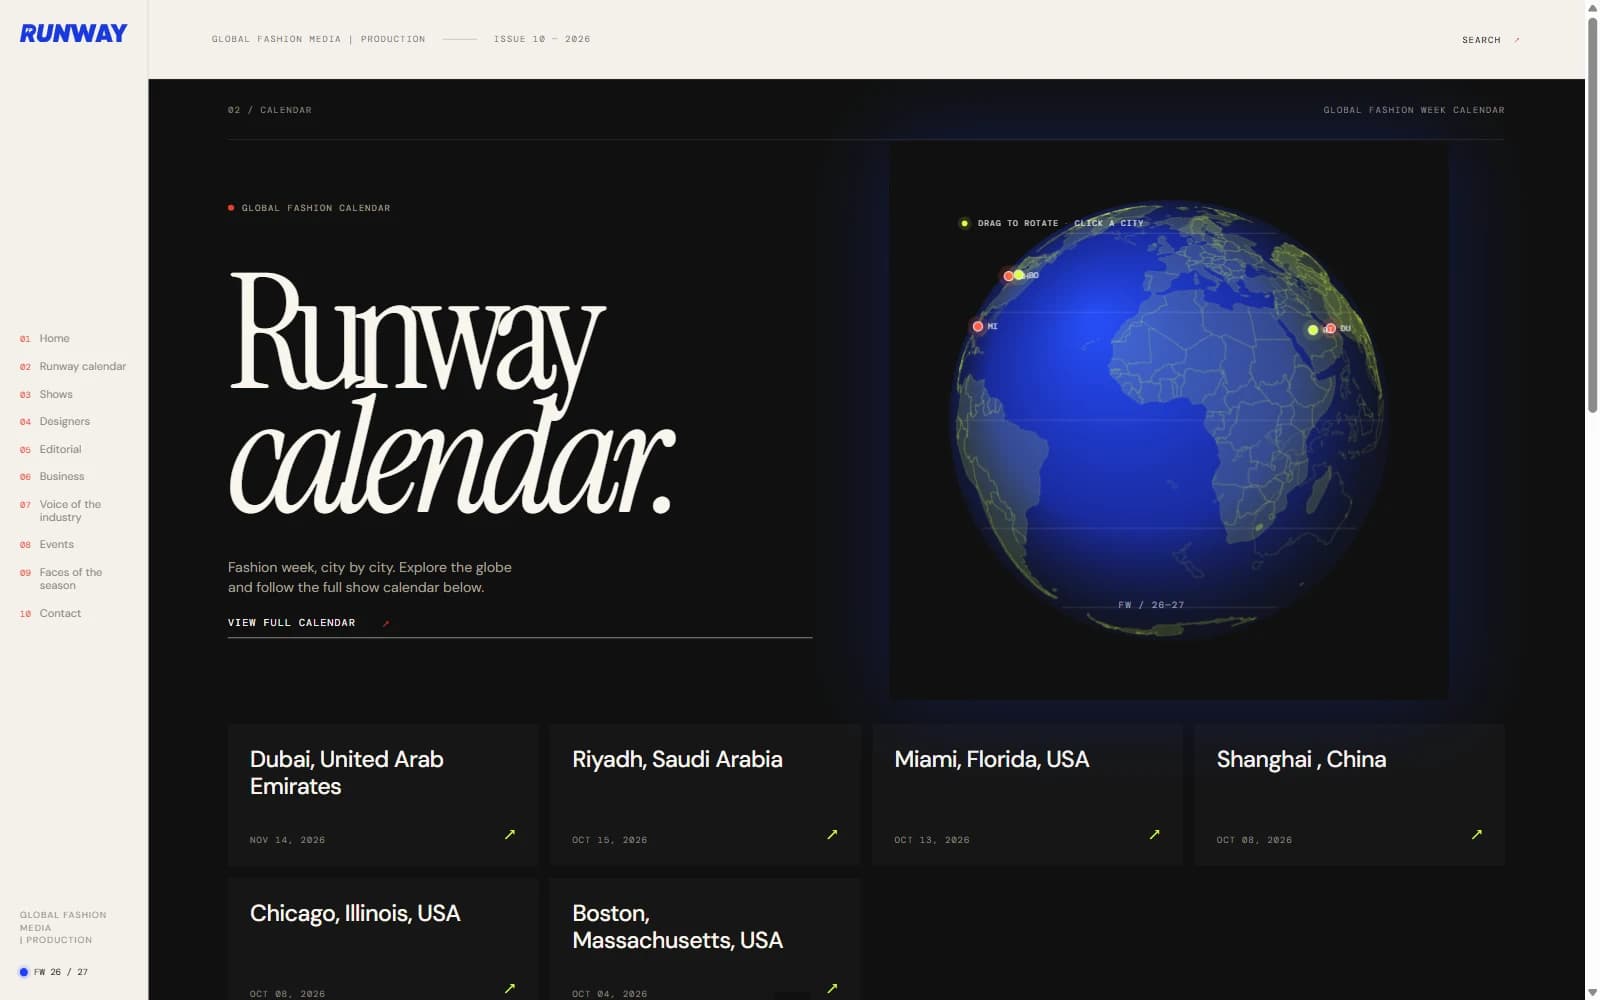The width and height of the screenshot is (1600, 1000).
Task: Open Runway calendar from the sidebar
Action: coord(83,366)
